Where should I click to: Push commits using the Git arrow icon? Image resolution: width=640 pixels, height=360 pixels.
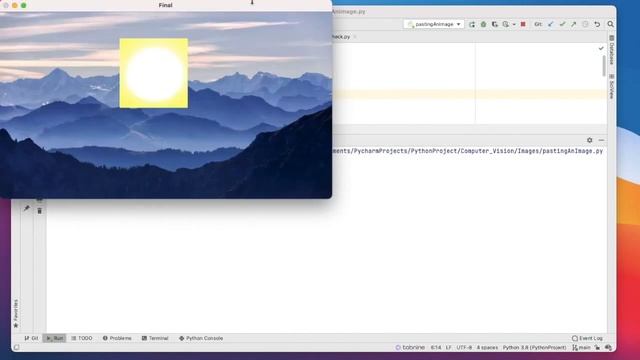point(573,24)
